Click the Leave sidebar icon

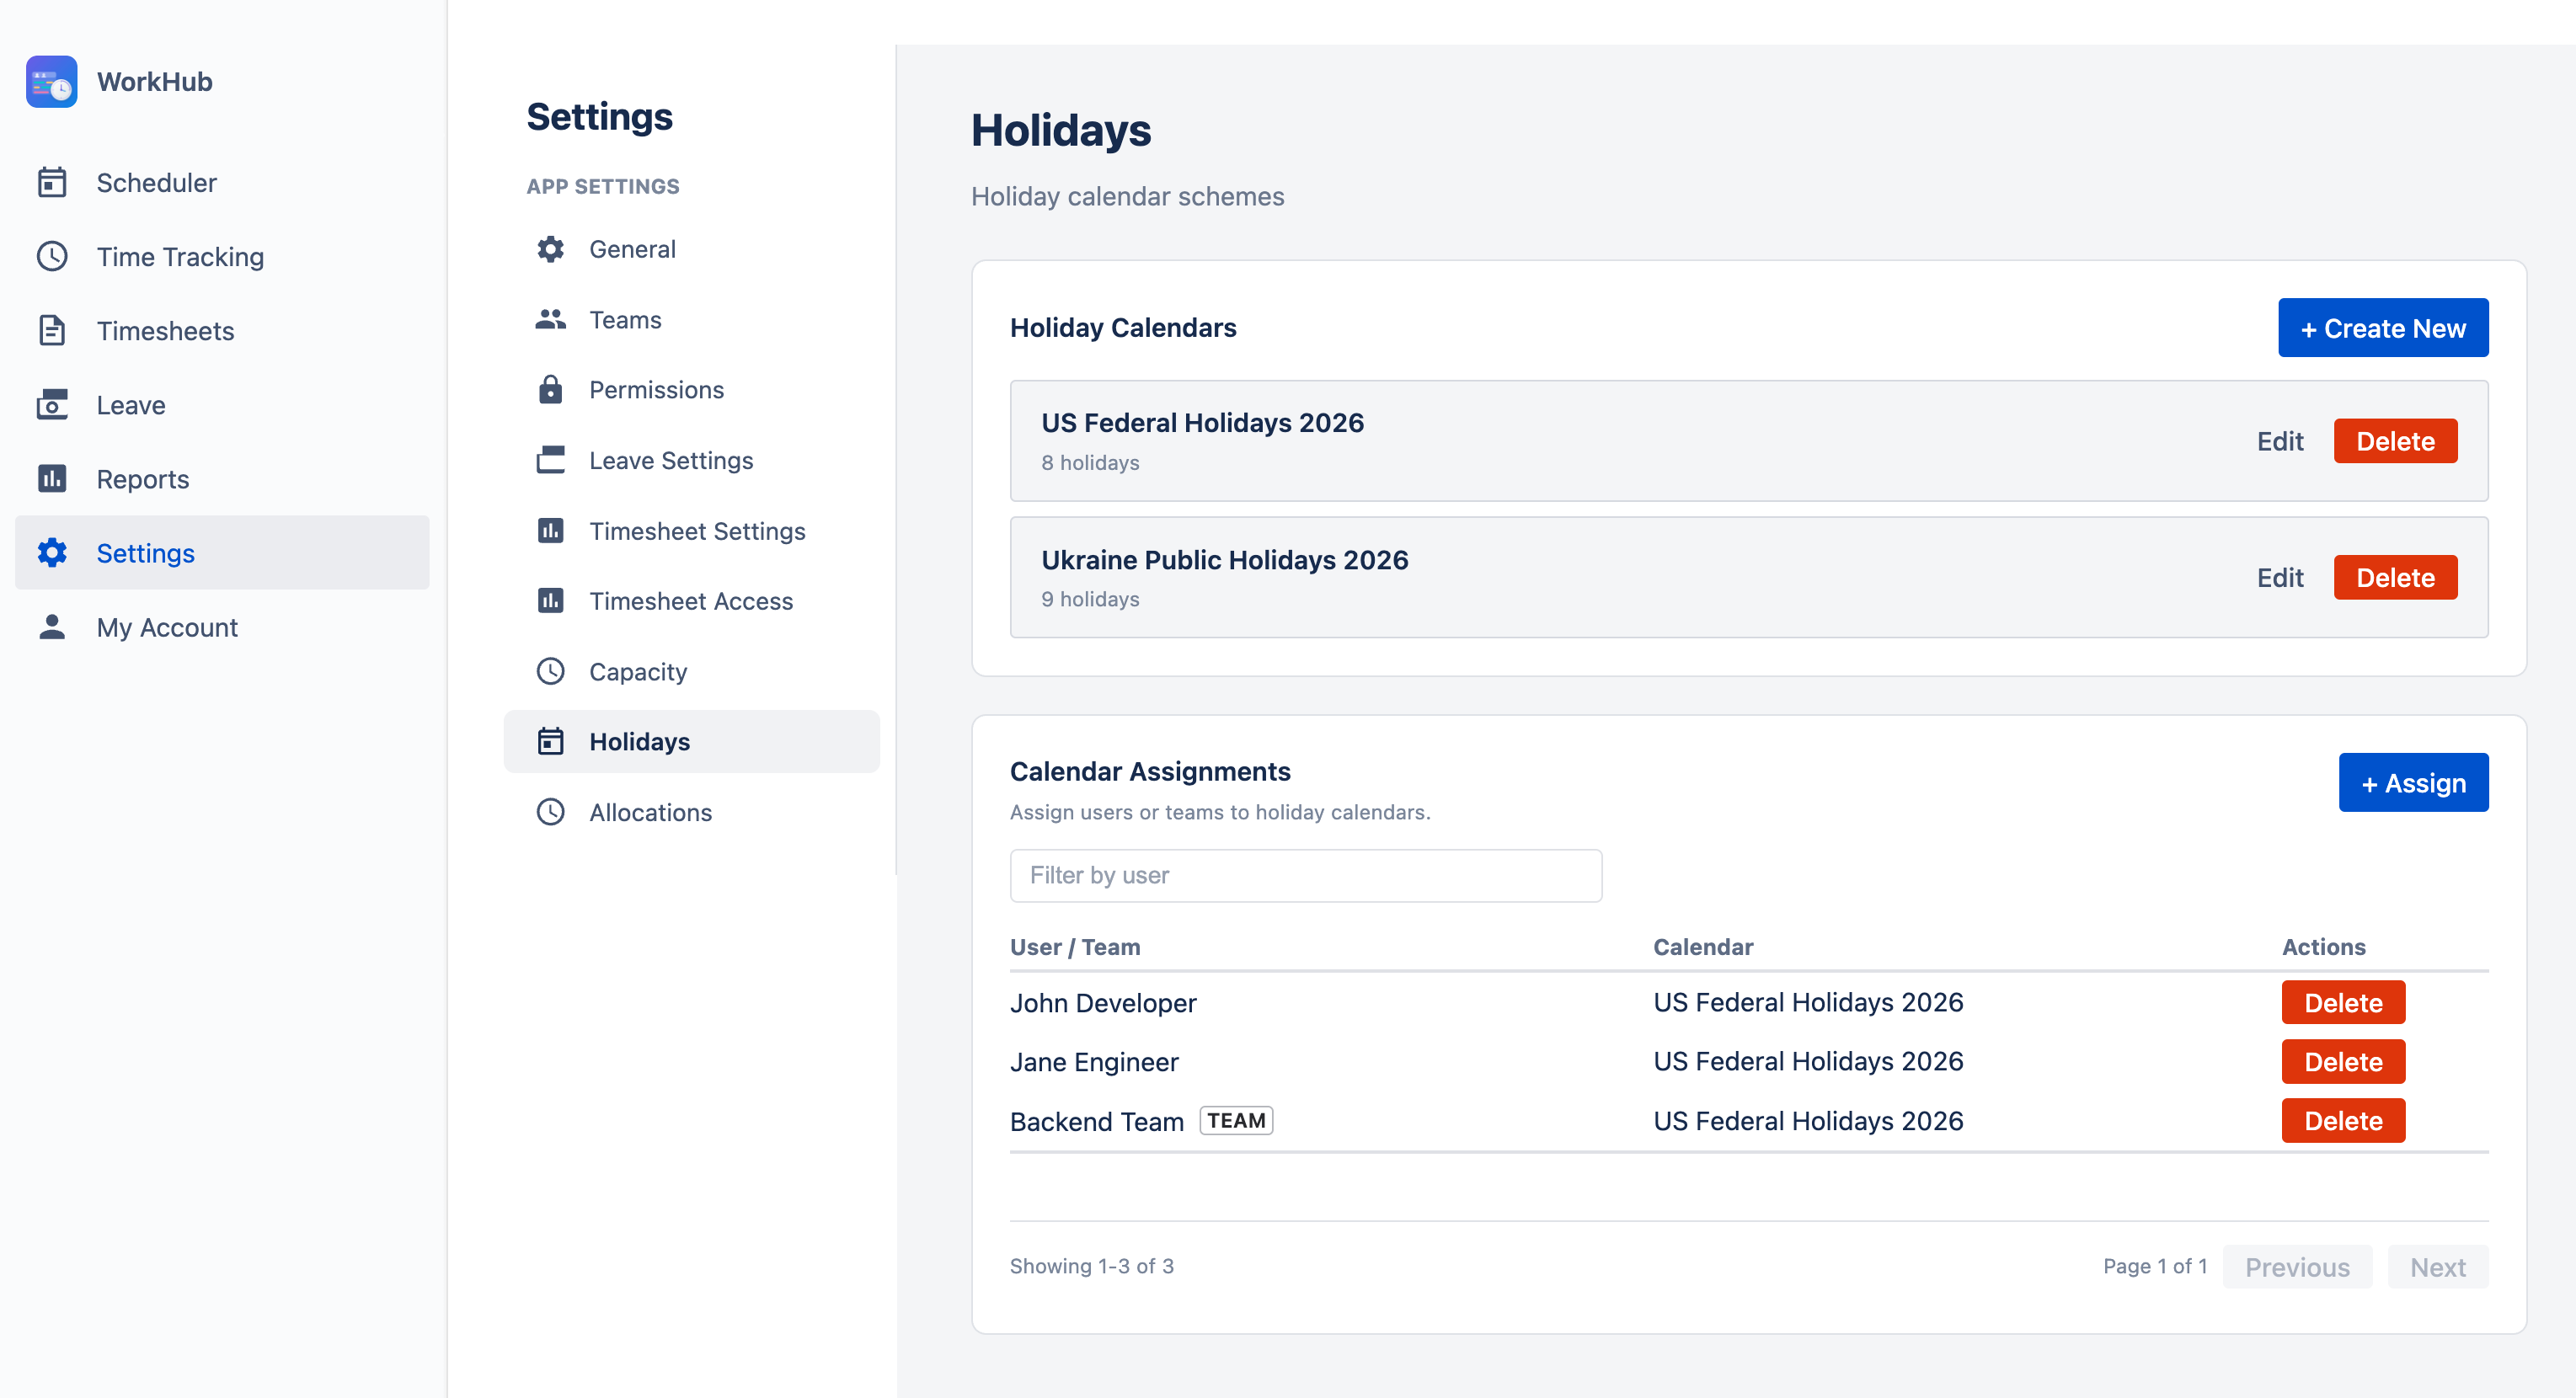(x=52, y=405)
